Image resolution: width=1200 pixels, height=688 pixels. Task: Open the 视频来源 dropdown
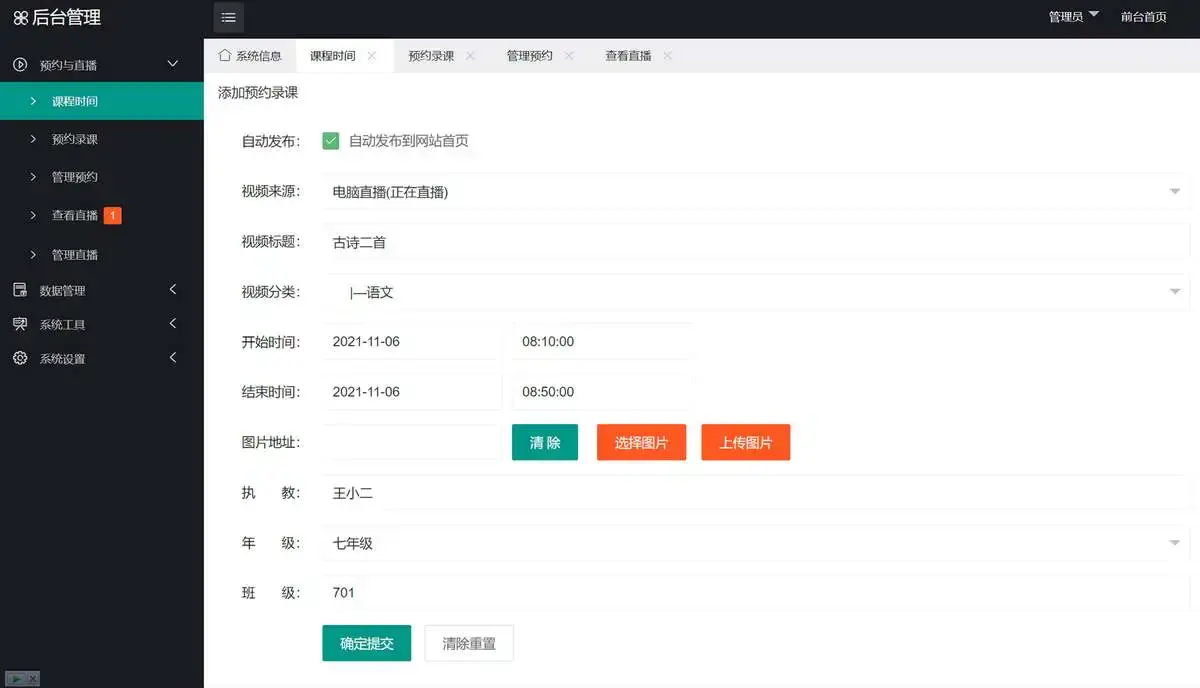tap(1176, 192)
